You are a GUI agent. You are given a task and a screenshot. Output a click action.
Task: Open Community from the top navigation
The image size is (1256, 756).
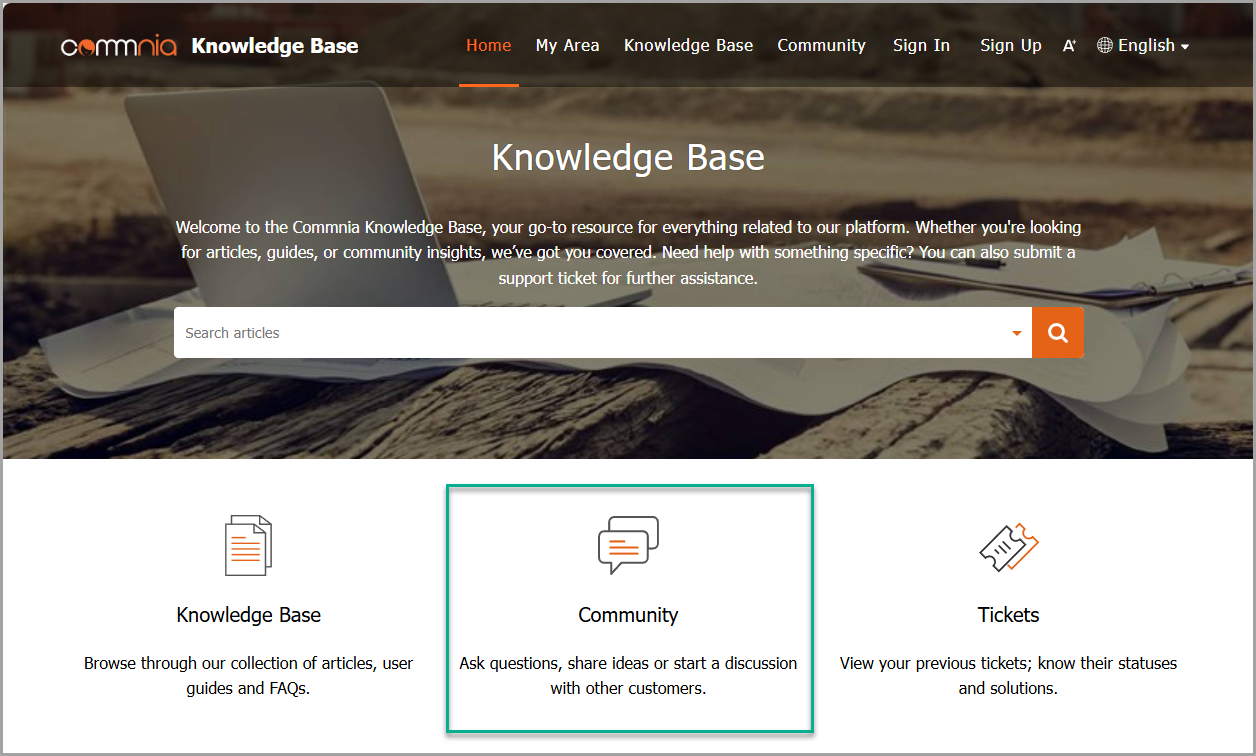point(821,45)
